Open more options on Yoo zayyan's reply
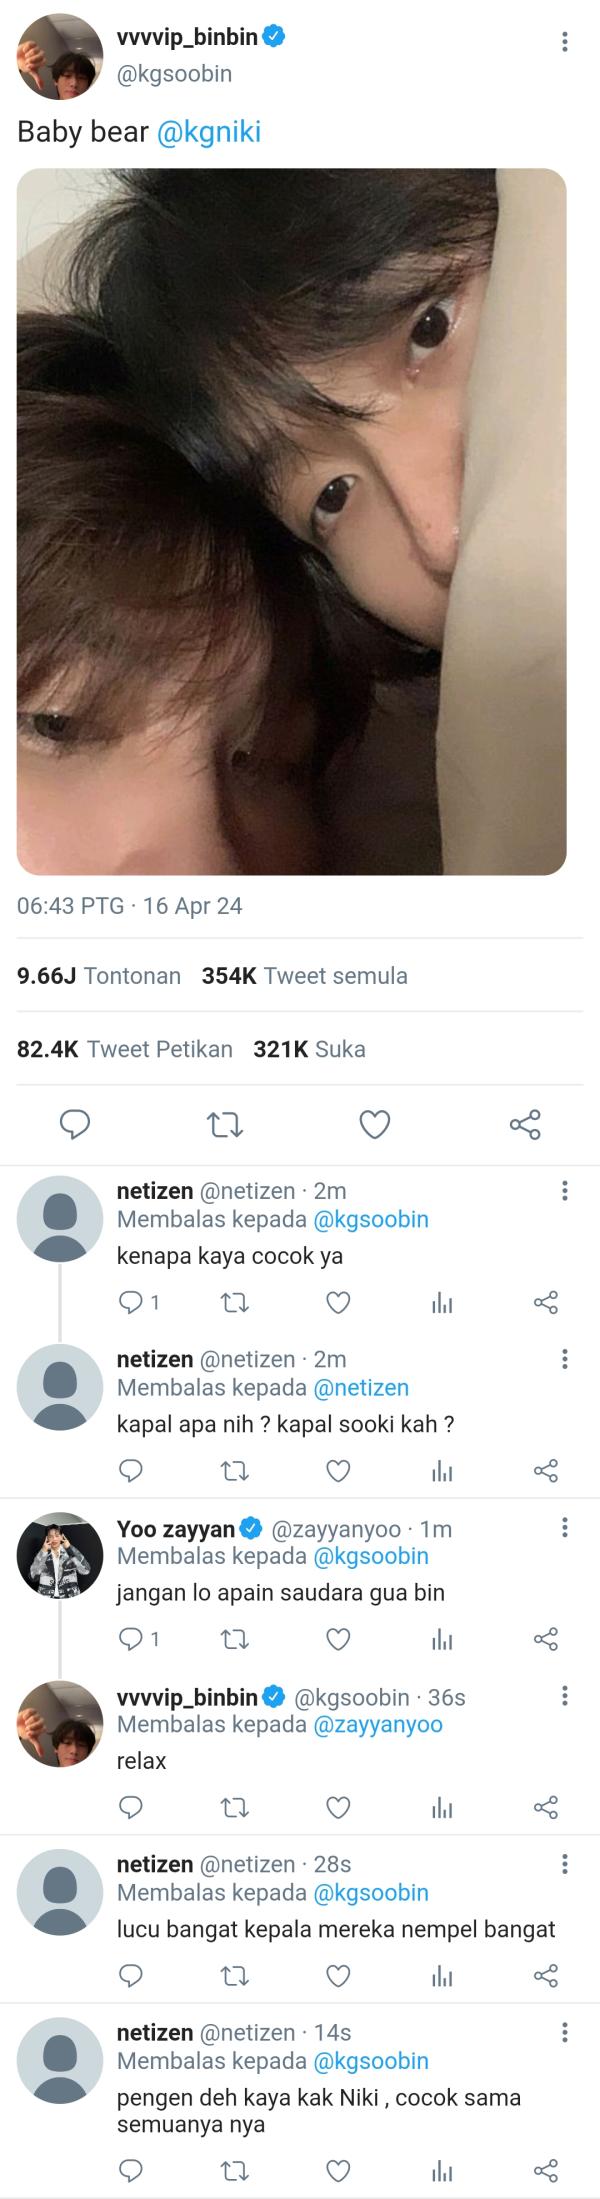The image size is (600, 2199). 565,1527
